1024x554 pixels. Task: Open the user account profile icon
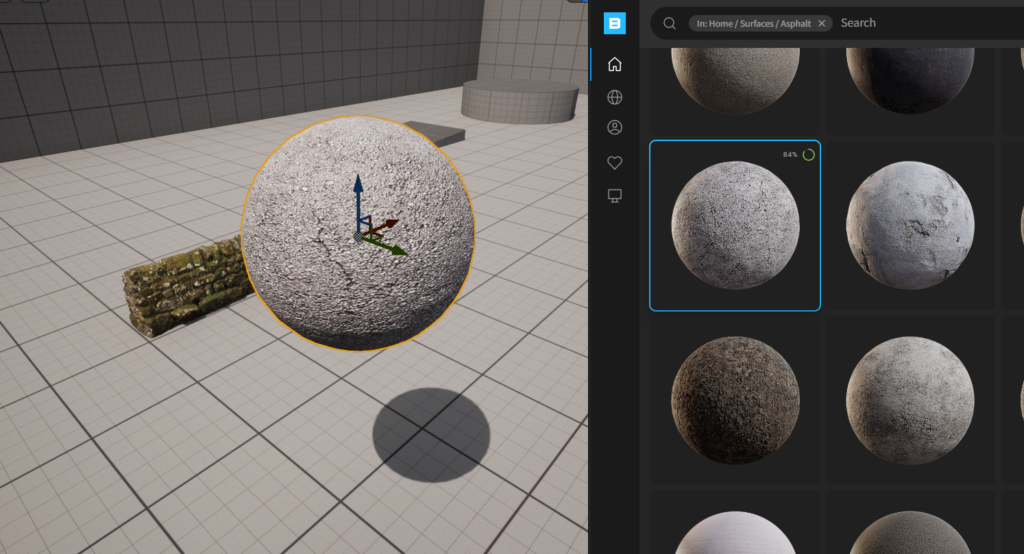(x=615, y=127)
